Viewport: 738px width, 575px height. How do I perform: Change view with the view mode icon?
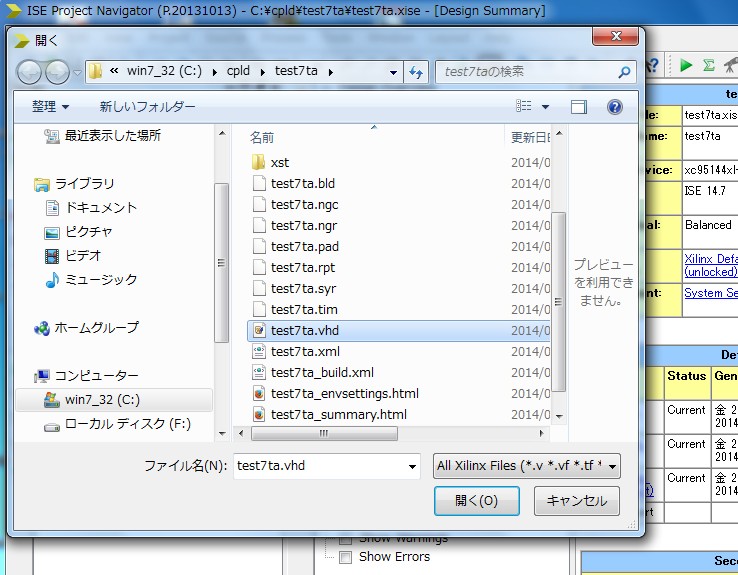pos(523,106)
